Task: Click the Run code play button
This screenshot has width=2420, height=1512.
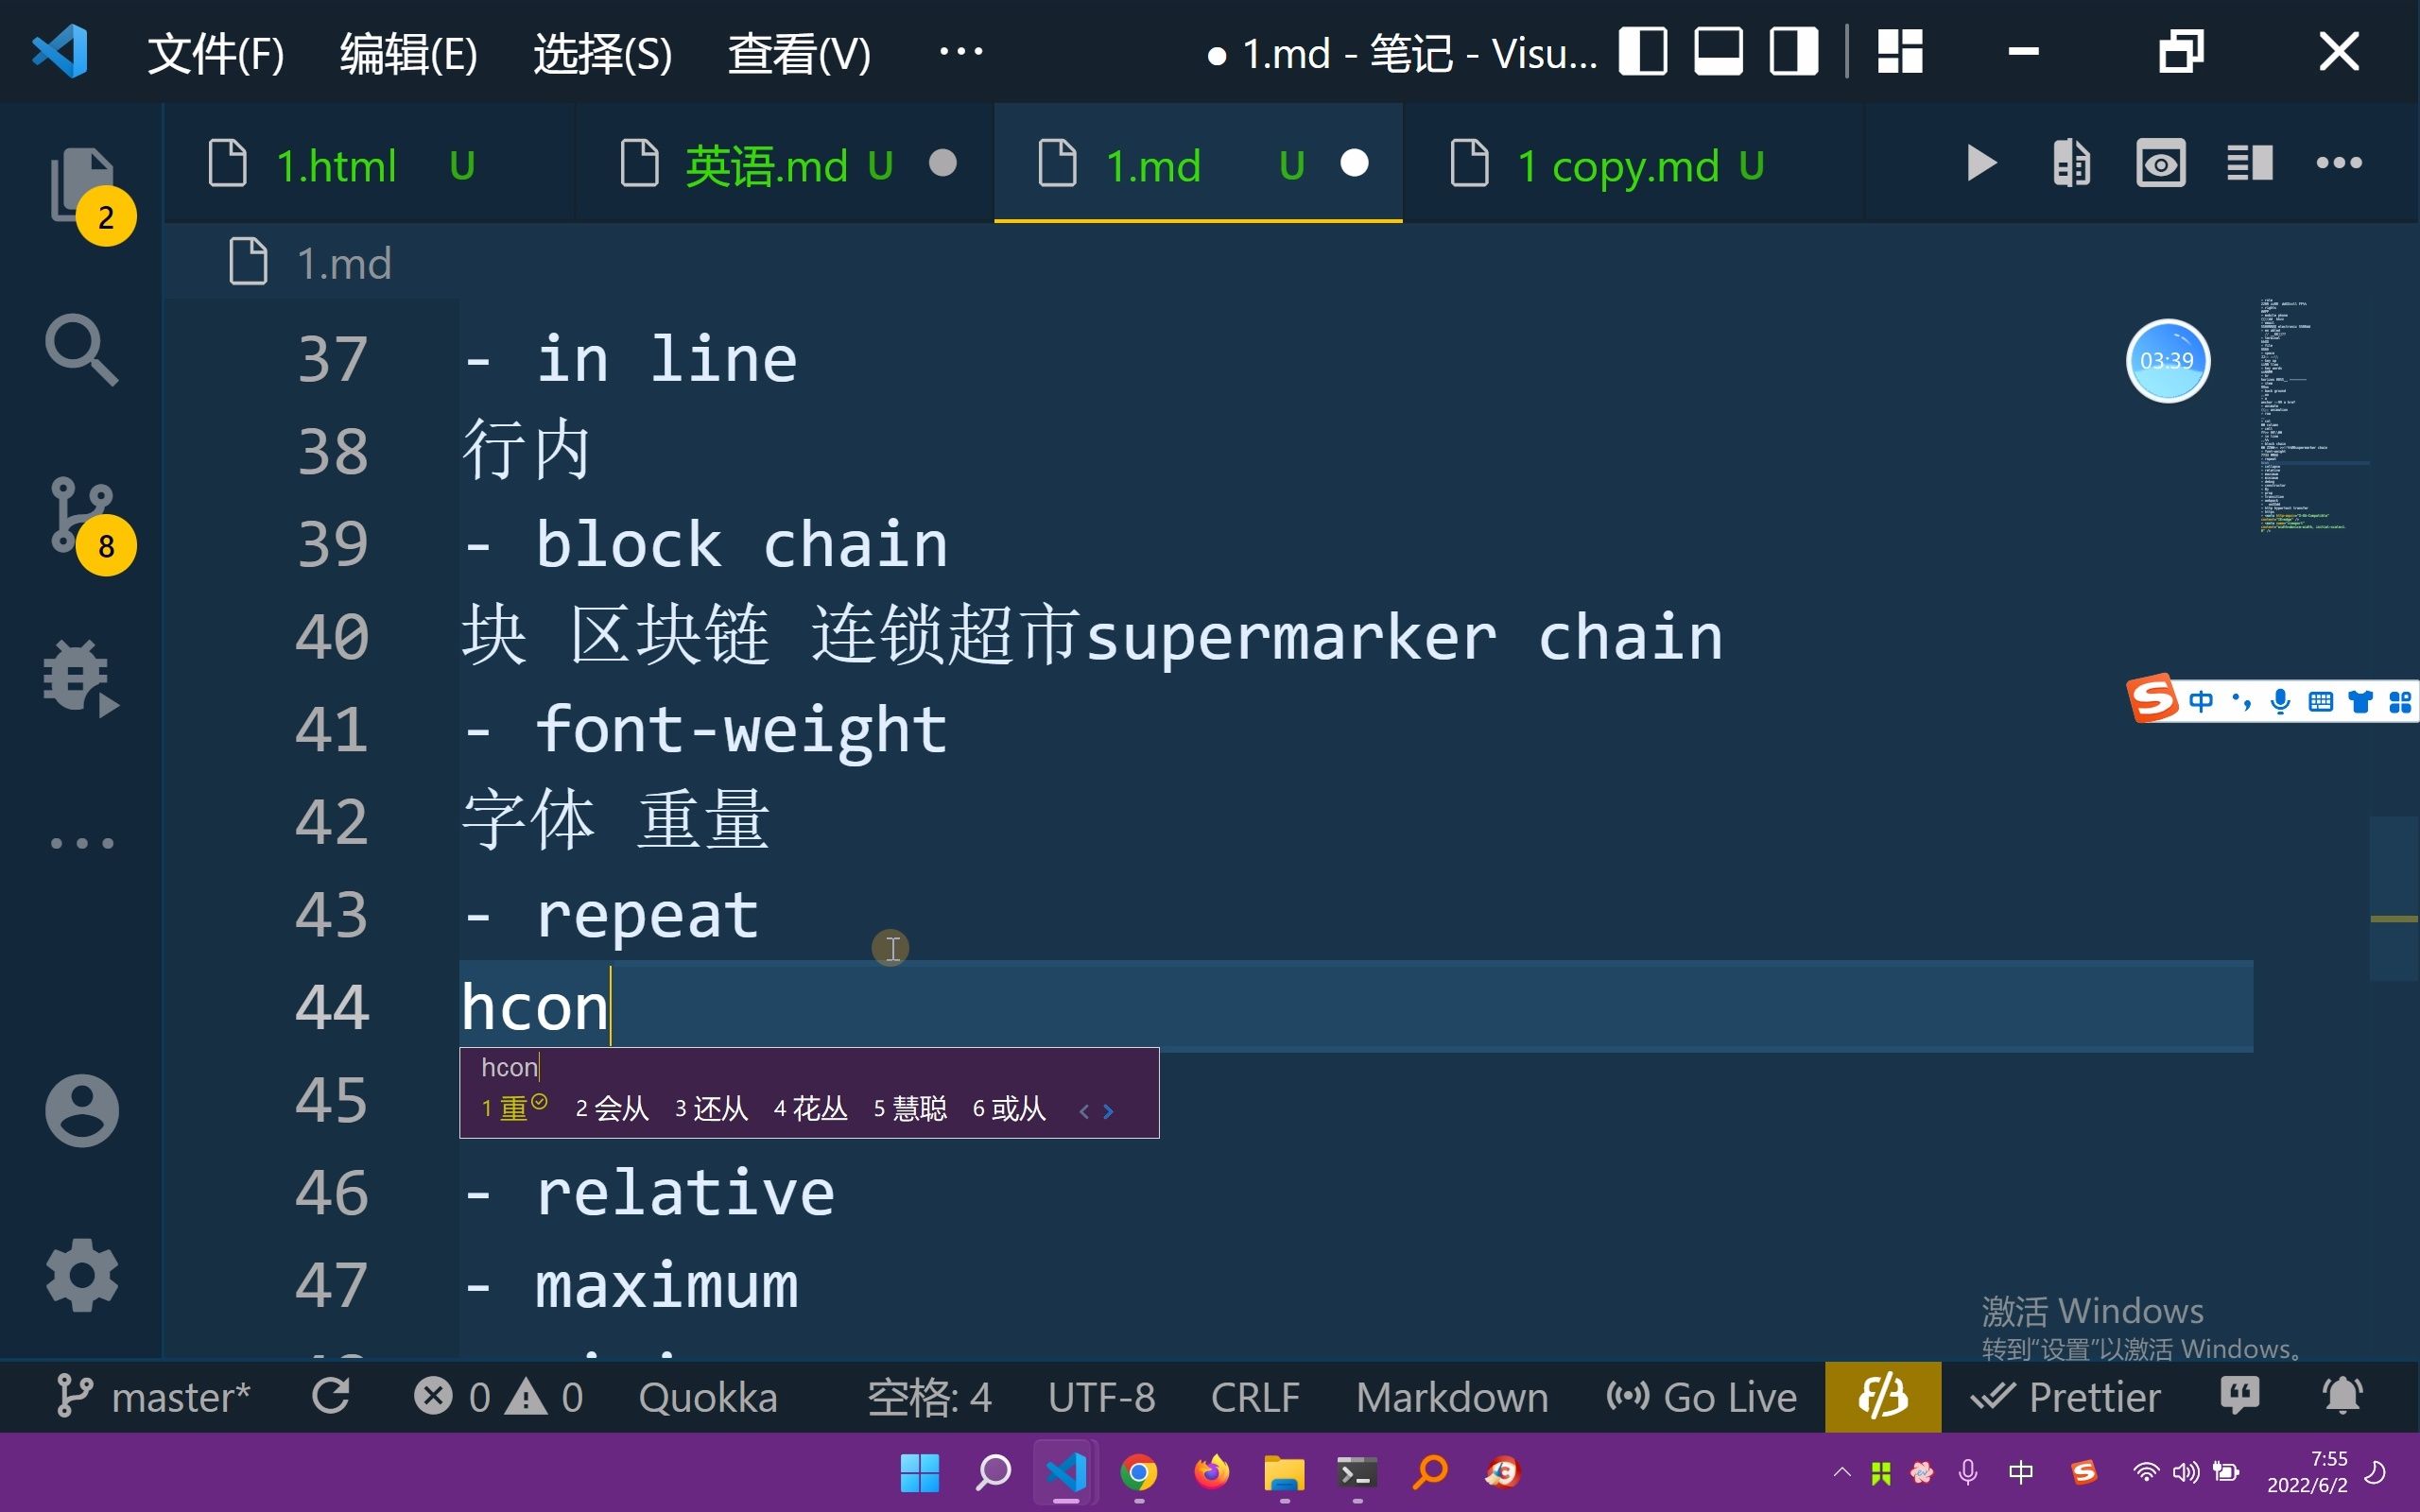Action: [x=1980, y=163]
